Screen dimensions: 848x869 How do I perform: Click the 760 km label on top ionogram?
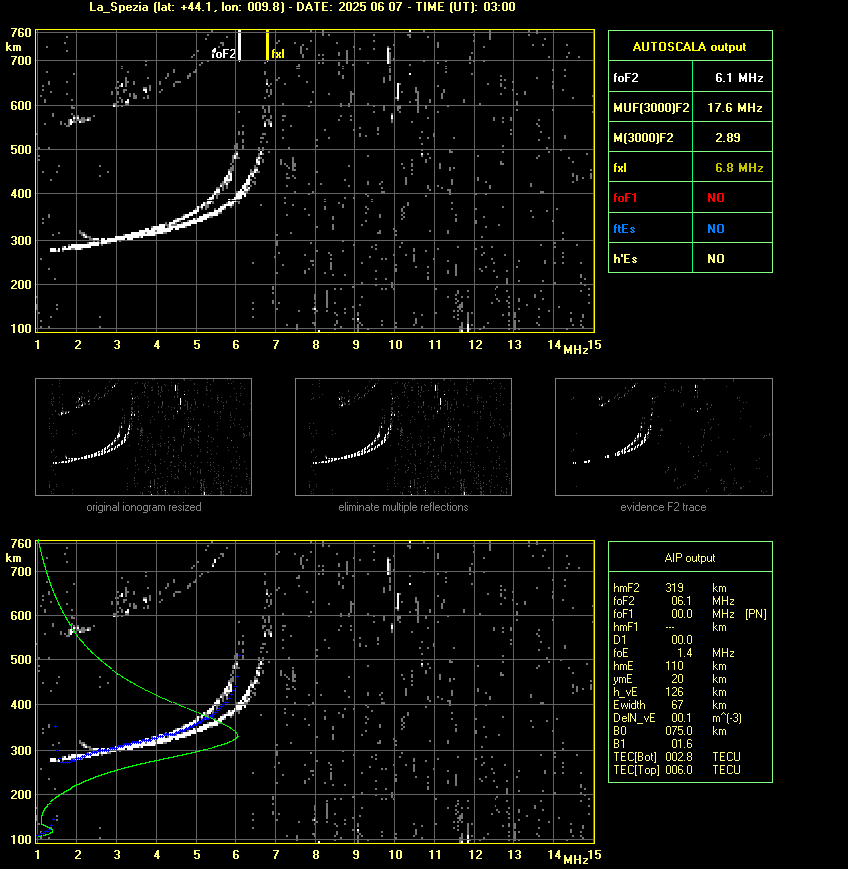[x=21, y=33]
